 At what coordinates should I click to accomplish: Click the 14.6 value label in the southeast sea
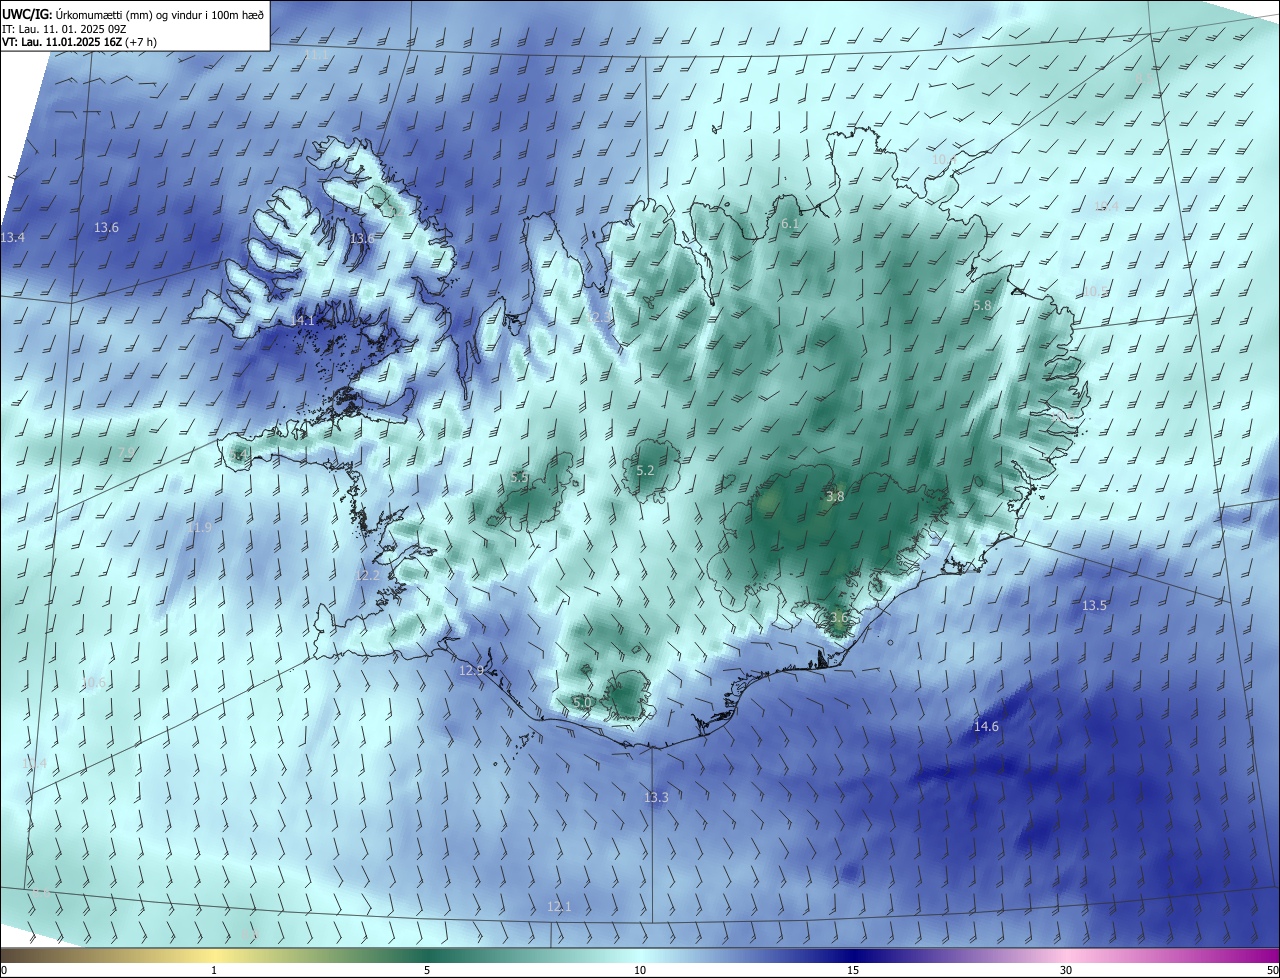[x=986, y=726]
